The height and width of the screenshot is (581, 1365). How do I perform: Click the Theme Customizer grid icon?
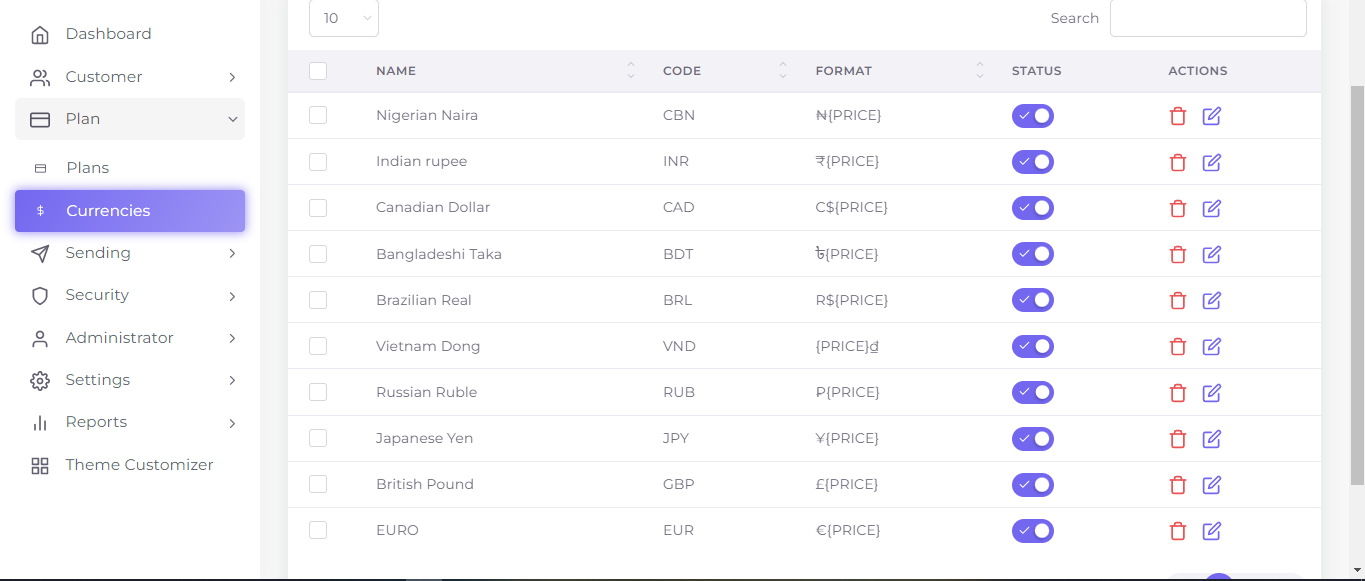pos(40,466)
